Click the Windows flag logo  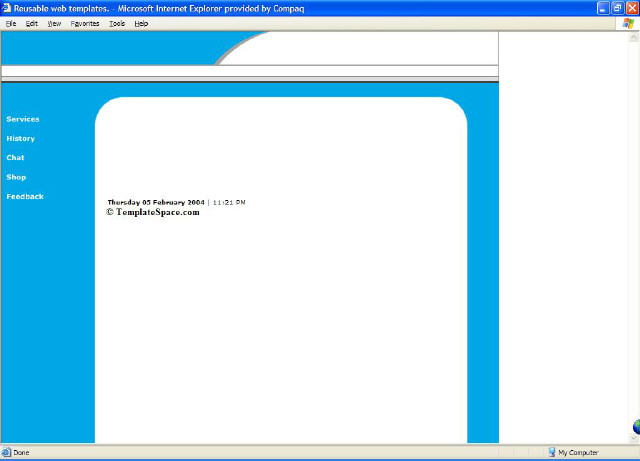(627, 23)
